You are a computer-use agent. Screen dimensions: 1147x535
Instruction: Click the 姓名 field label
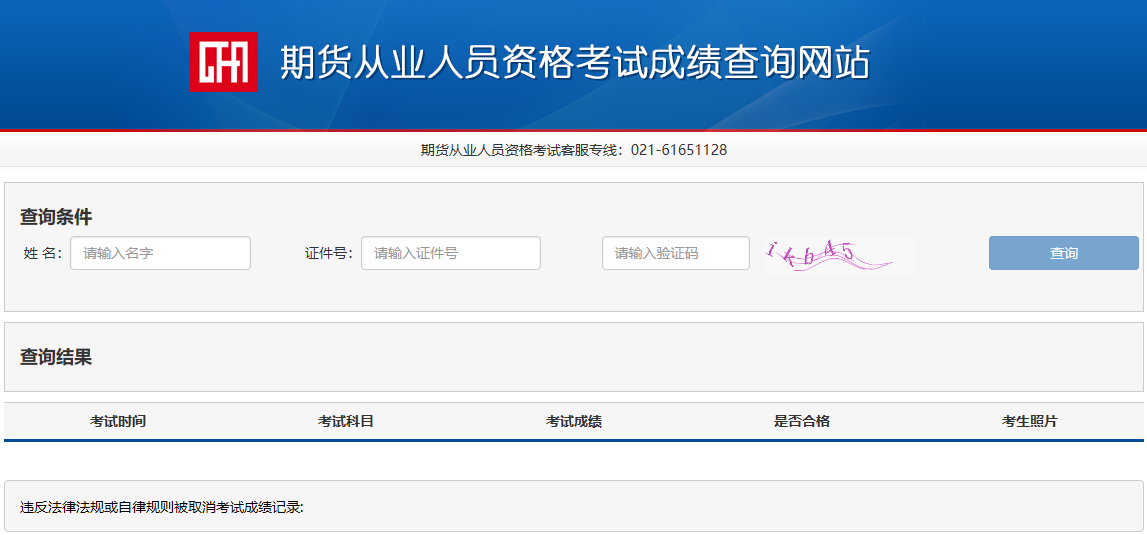(42, 253)
